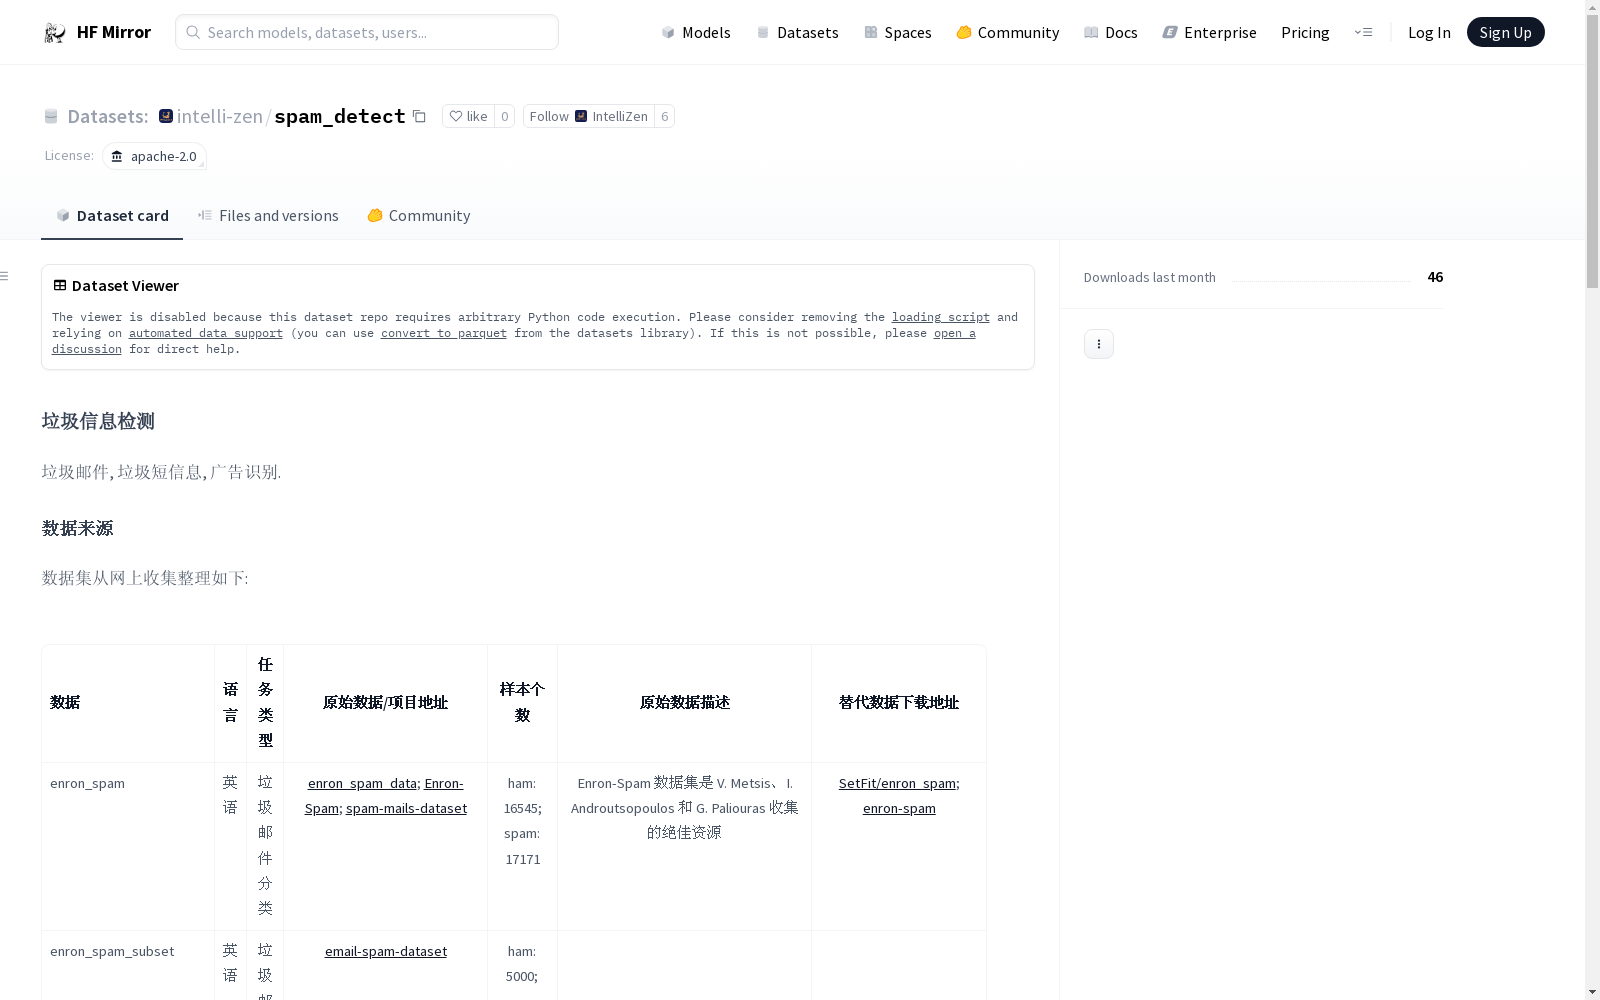Click the spam_detect dataset title
1600x1000 pixels.
tap(339, 116)
